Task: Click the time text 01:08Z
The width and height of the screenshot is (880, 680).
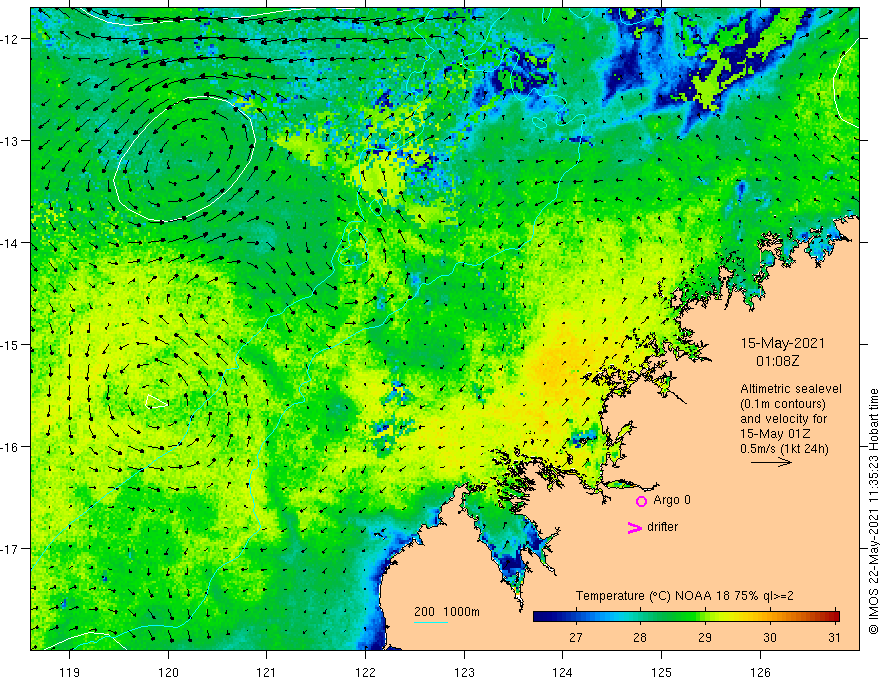Action: (x=777, y=361)
